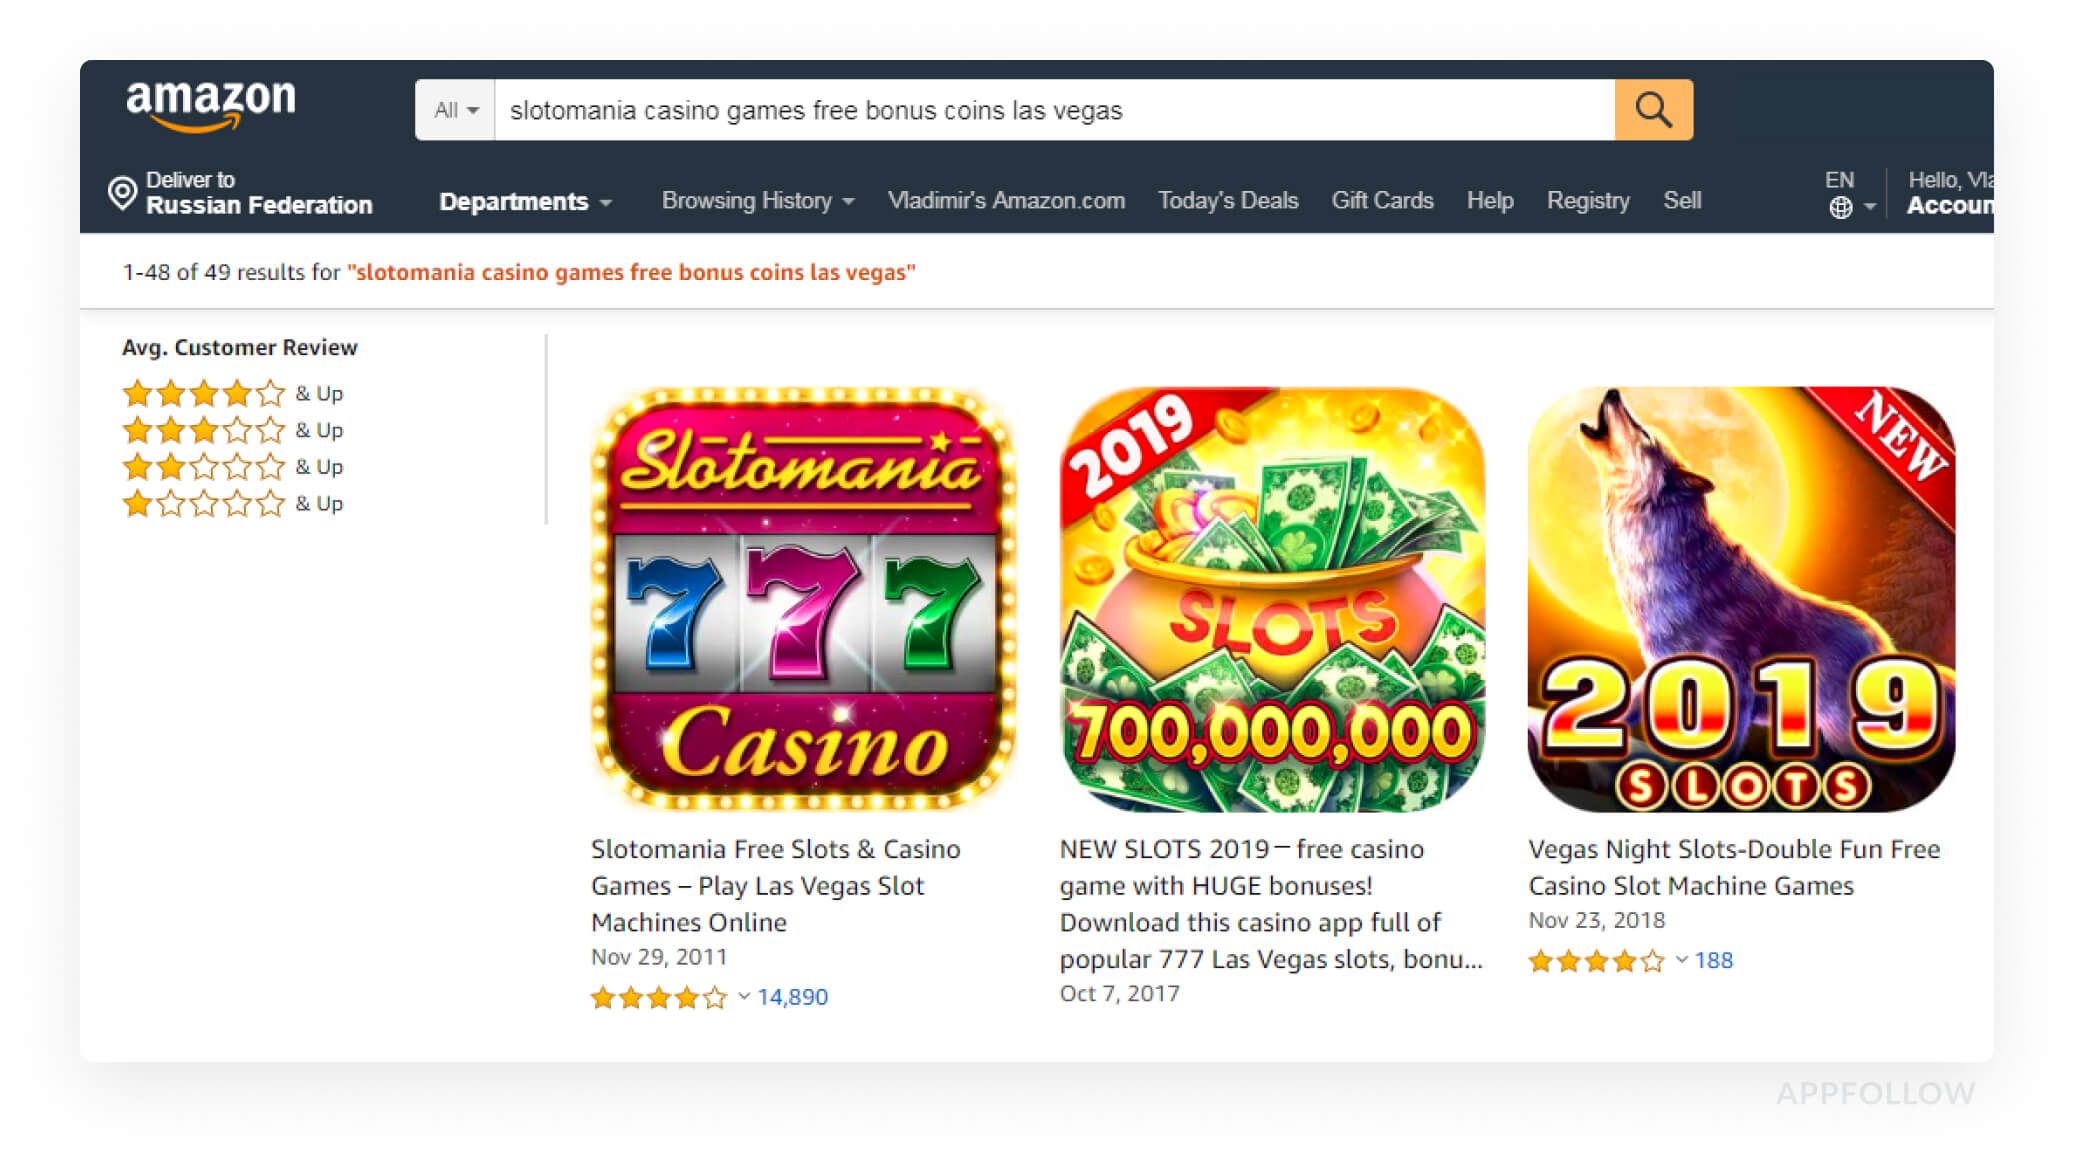Expand the Departments dropdown
Screen dimensions: 2074x1162
point(525,201)
